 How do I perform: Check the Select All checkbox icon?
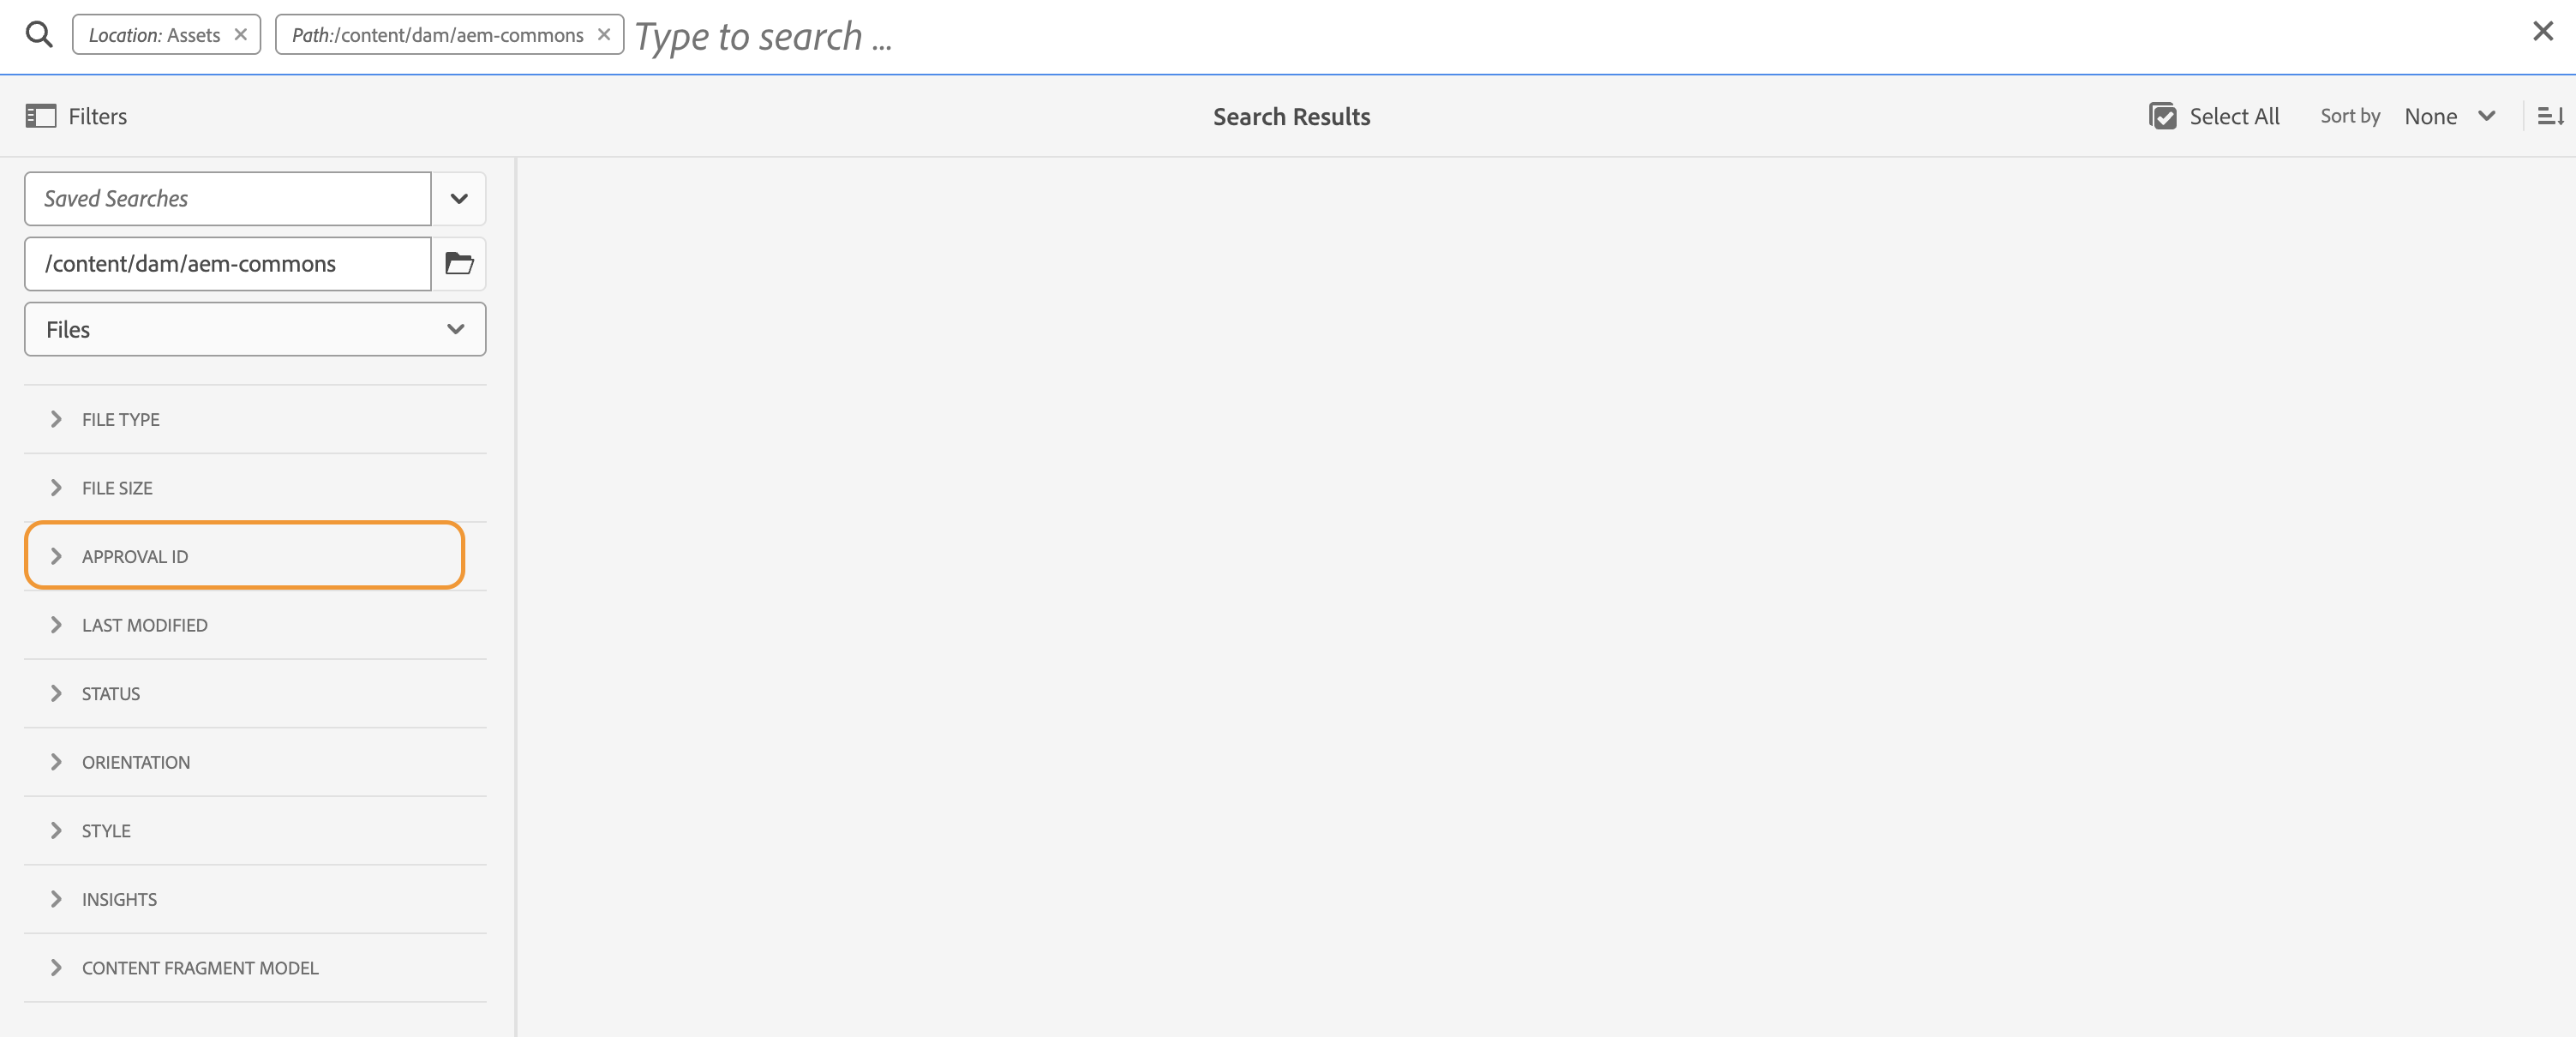[2162, 116]
